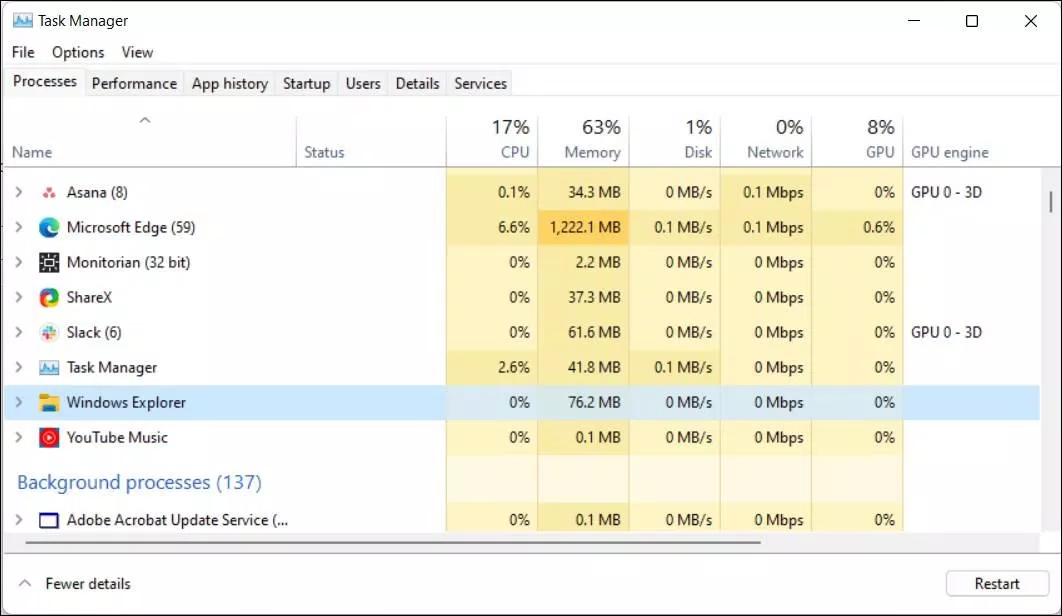This screenshot has width=1062, height=616.
Task: Click the Restart button
Action: (x=995, y=583)
